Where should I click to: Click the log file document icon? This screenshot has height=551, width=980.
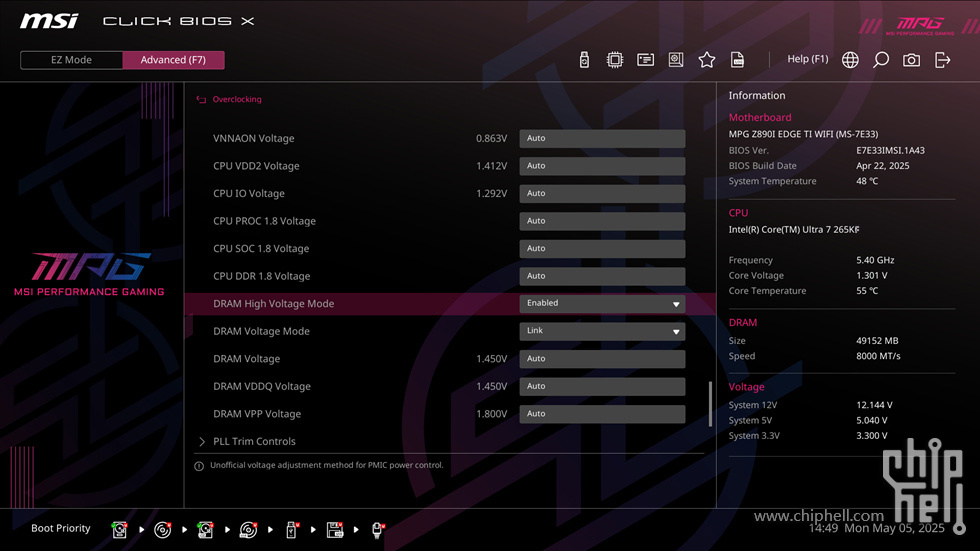pos(737,59)
